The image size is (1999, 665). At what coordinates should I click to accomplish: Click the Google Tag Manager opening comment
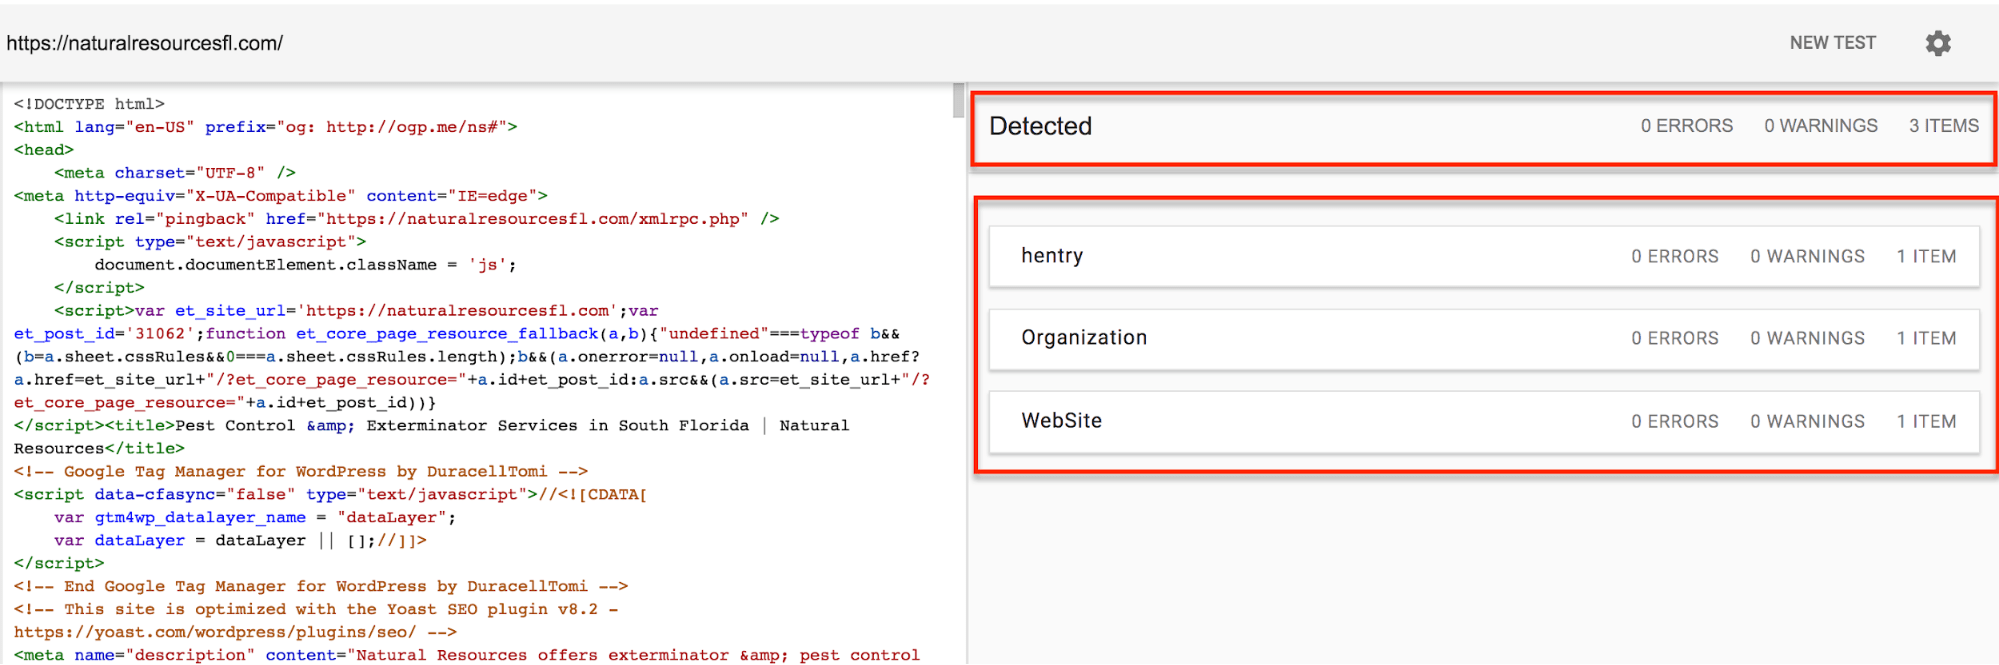coord(301,472)
